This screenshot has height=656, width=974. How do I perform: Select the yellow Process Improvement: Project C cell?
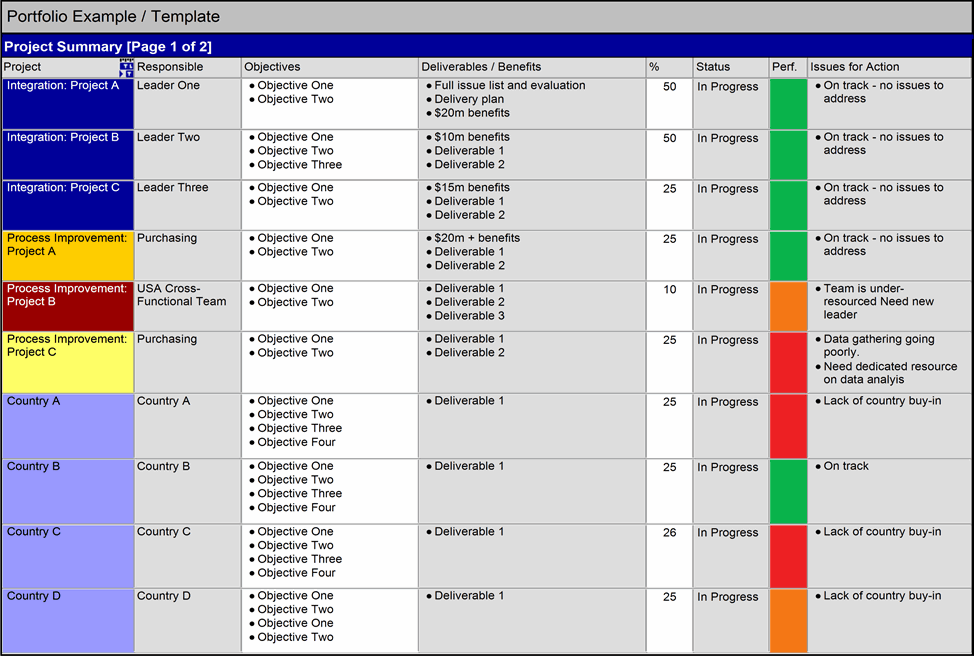[x=68, y=362]
